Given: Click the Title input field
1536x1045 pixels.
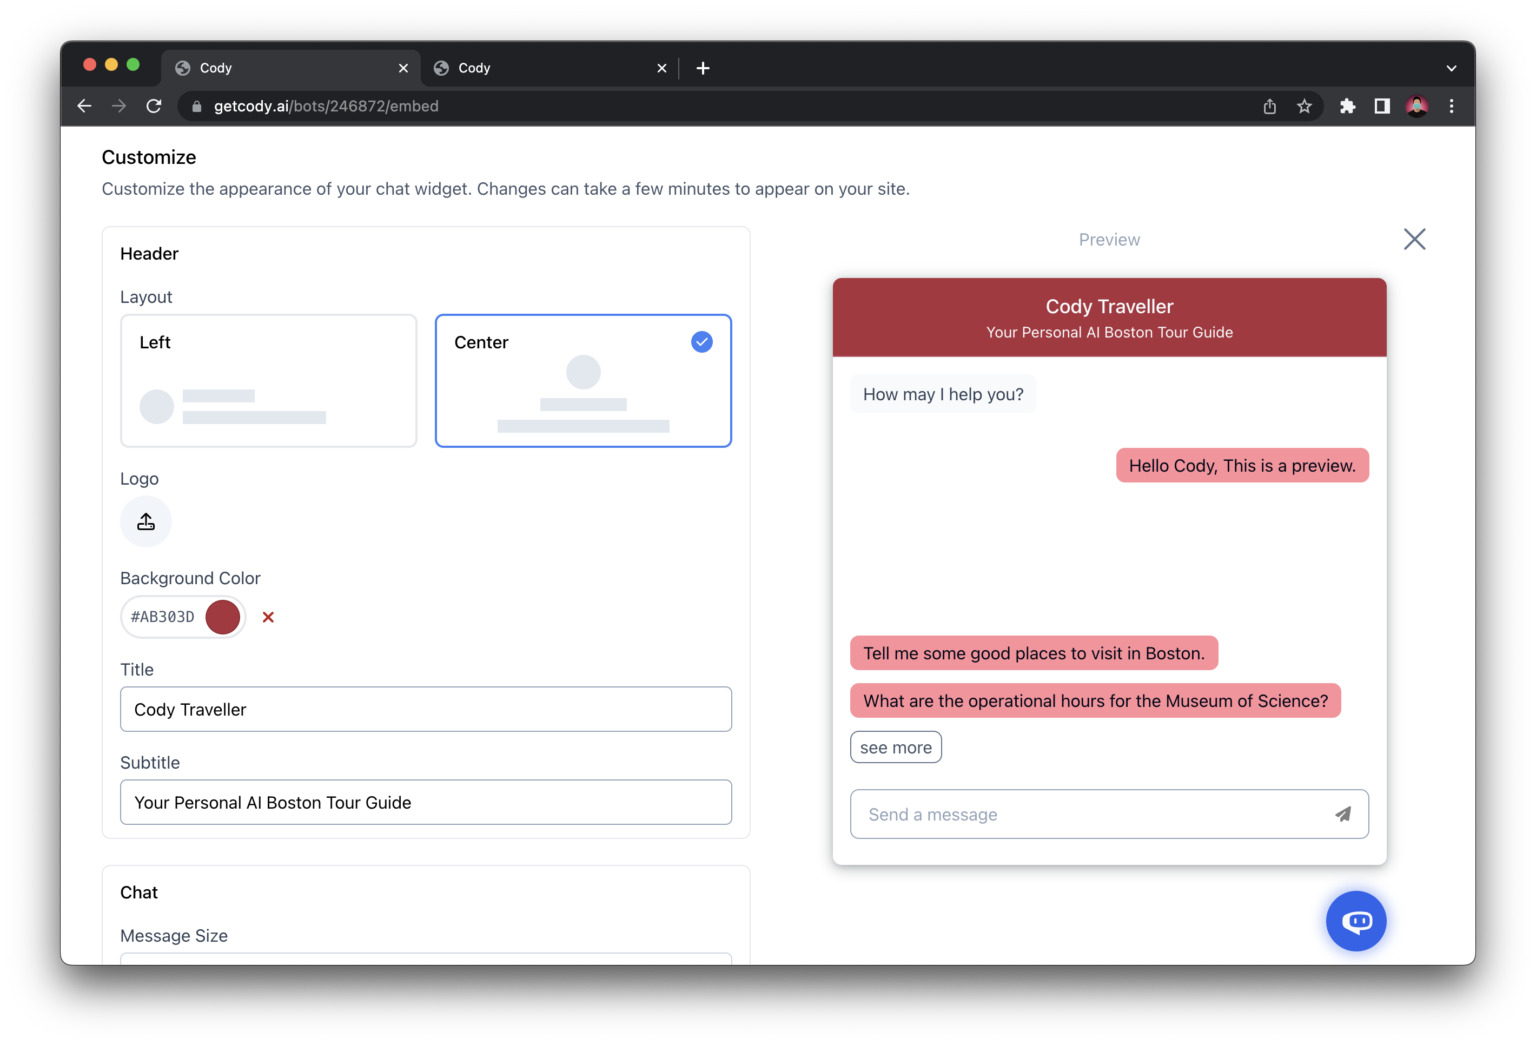Looking at the screenshot, I should tap(426, 709).
